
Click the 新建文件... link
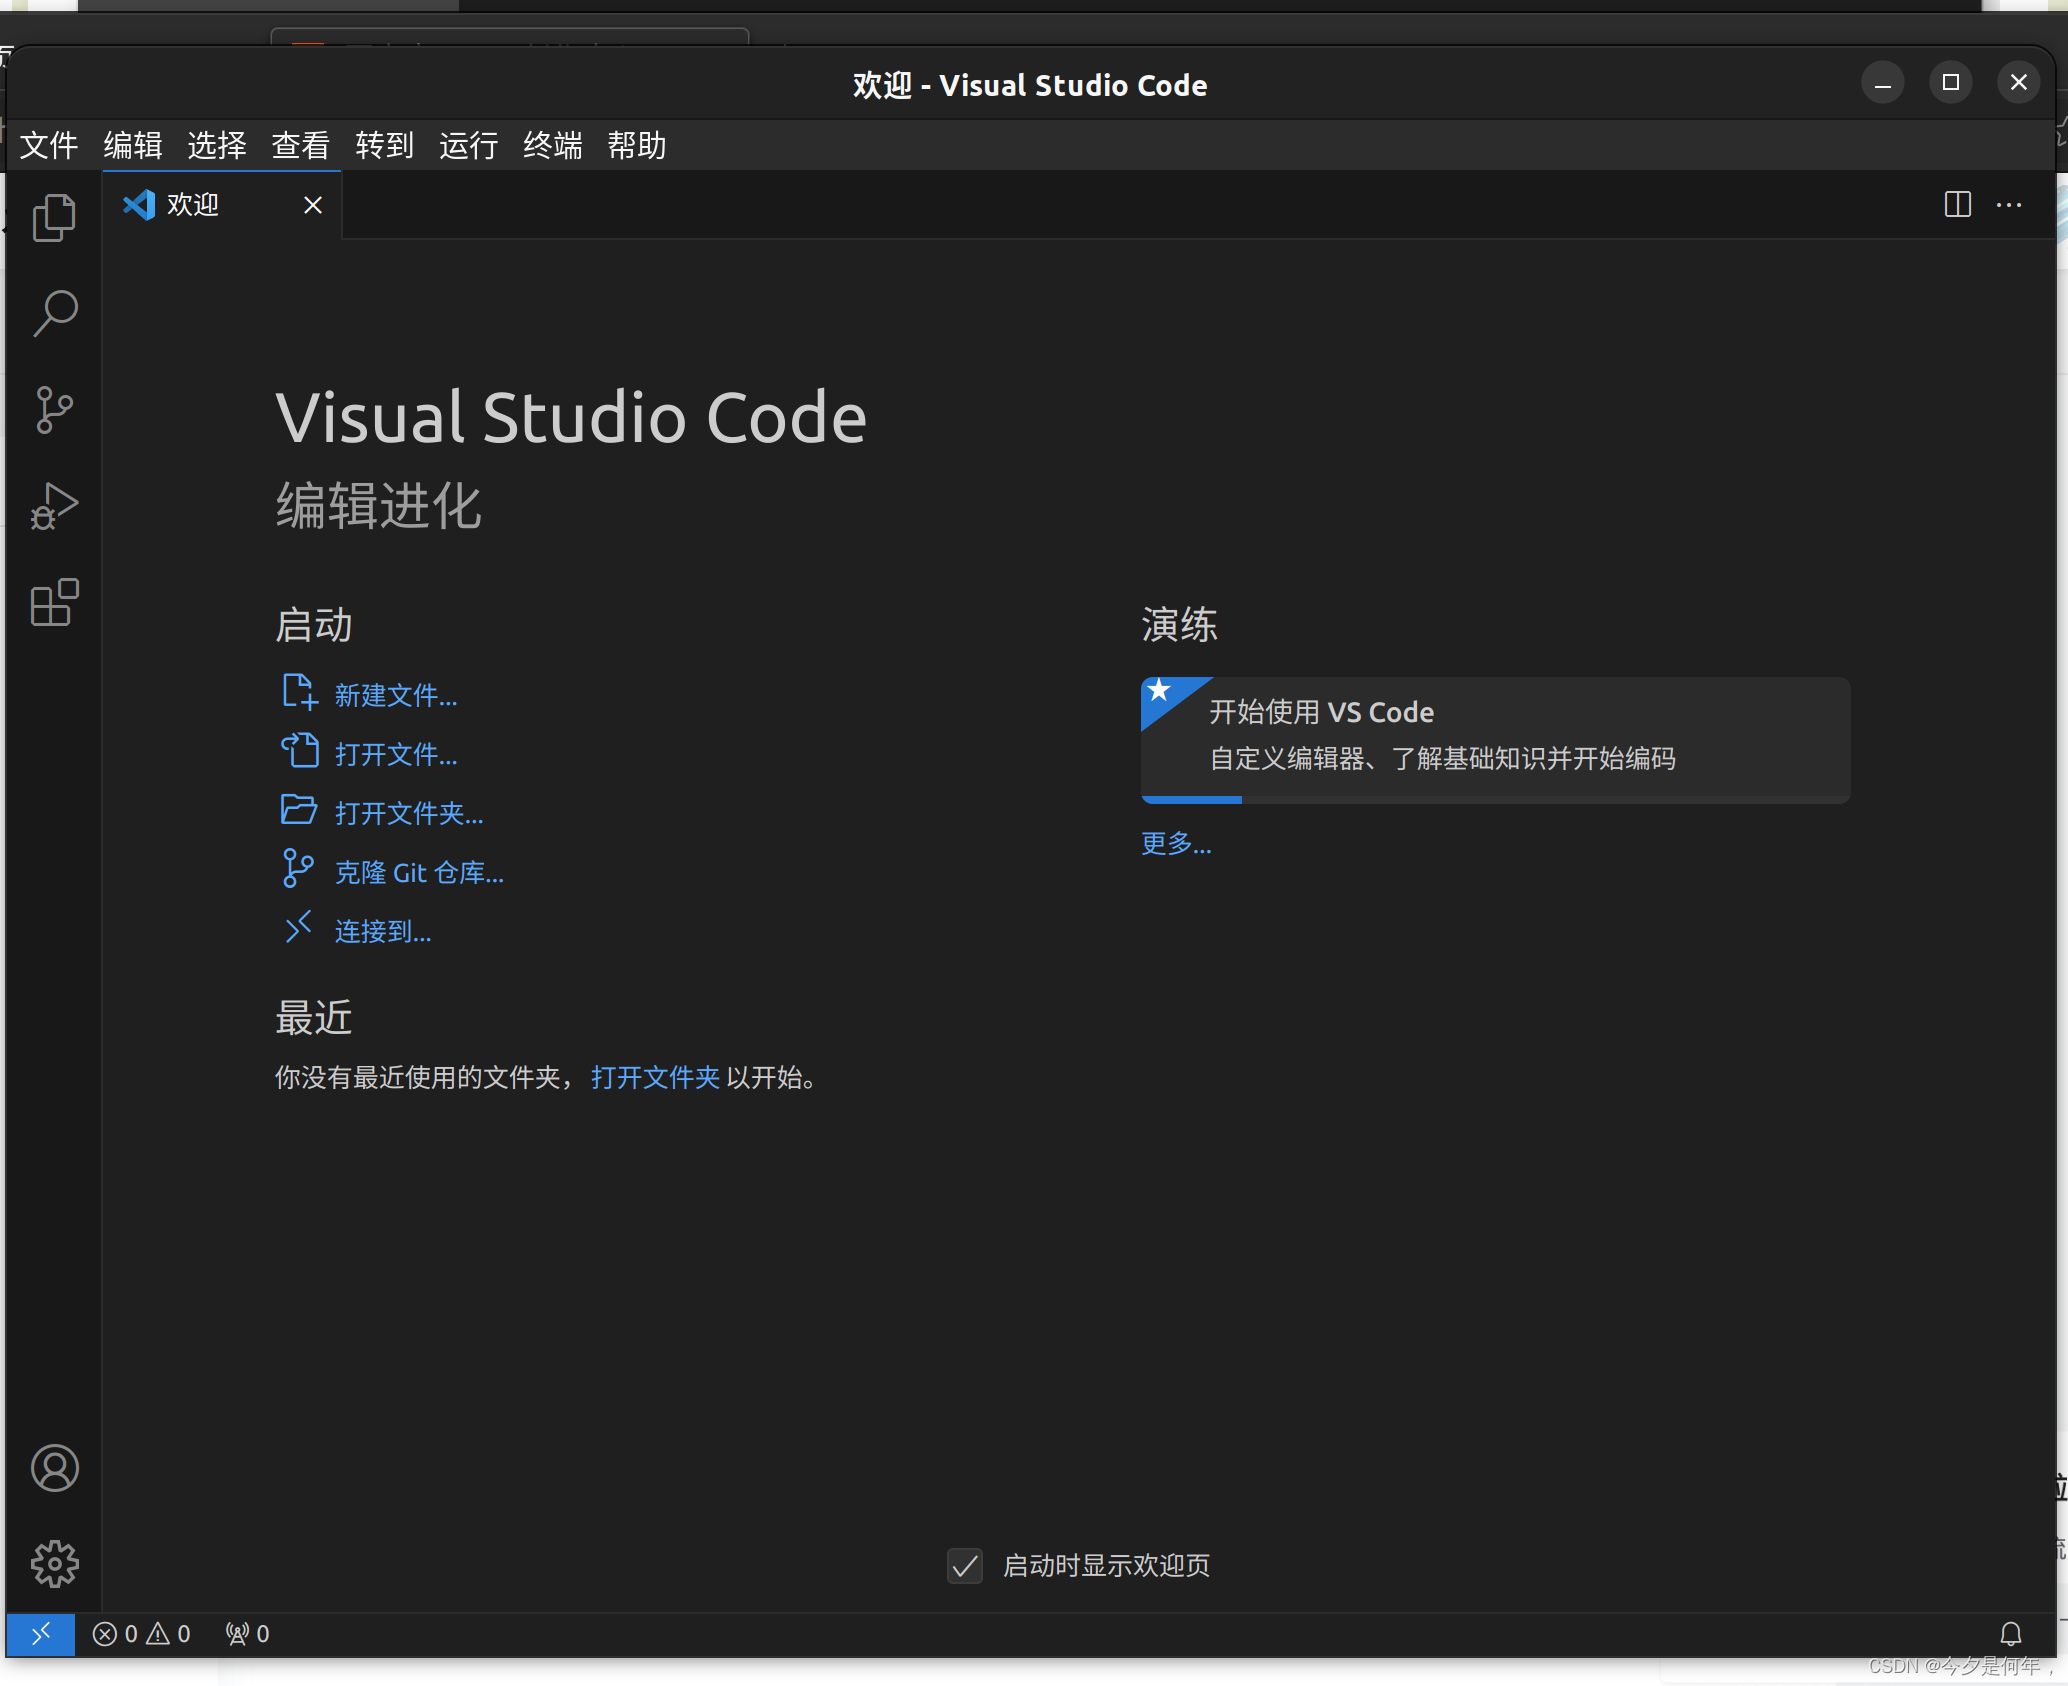(x=396, y=696)
